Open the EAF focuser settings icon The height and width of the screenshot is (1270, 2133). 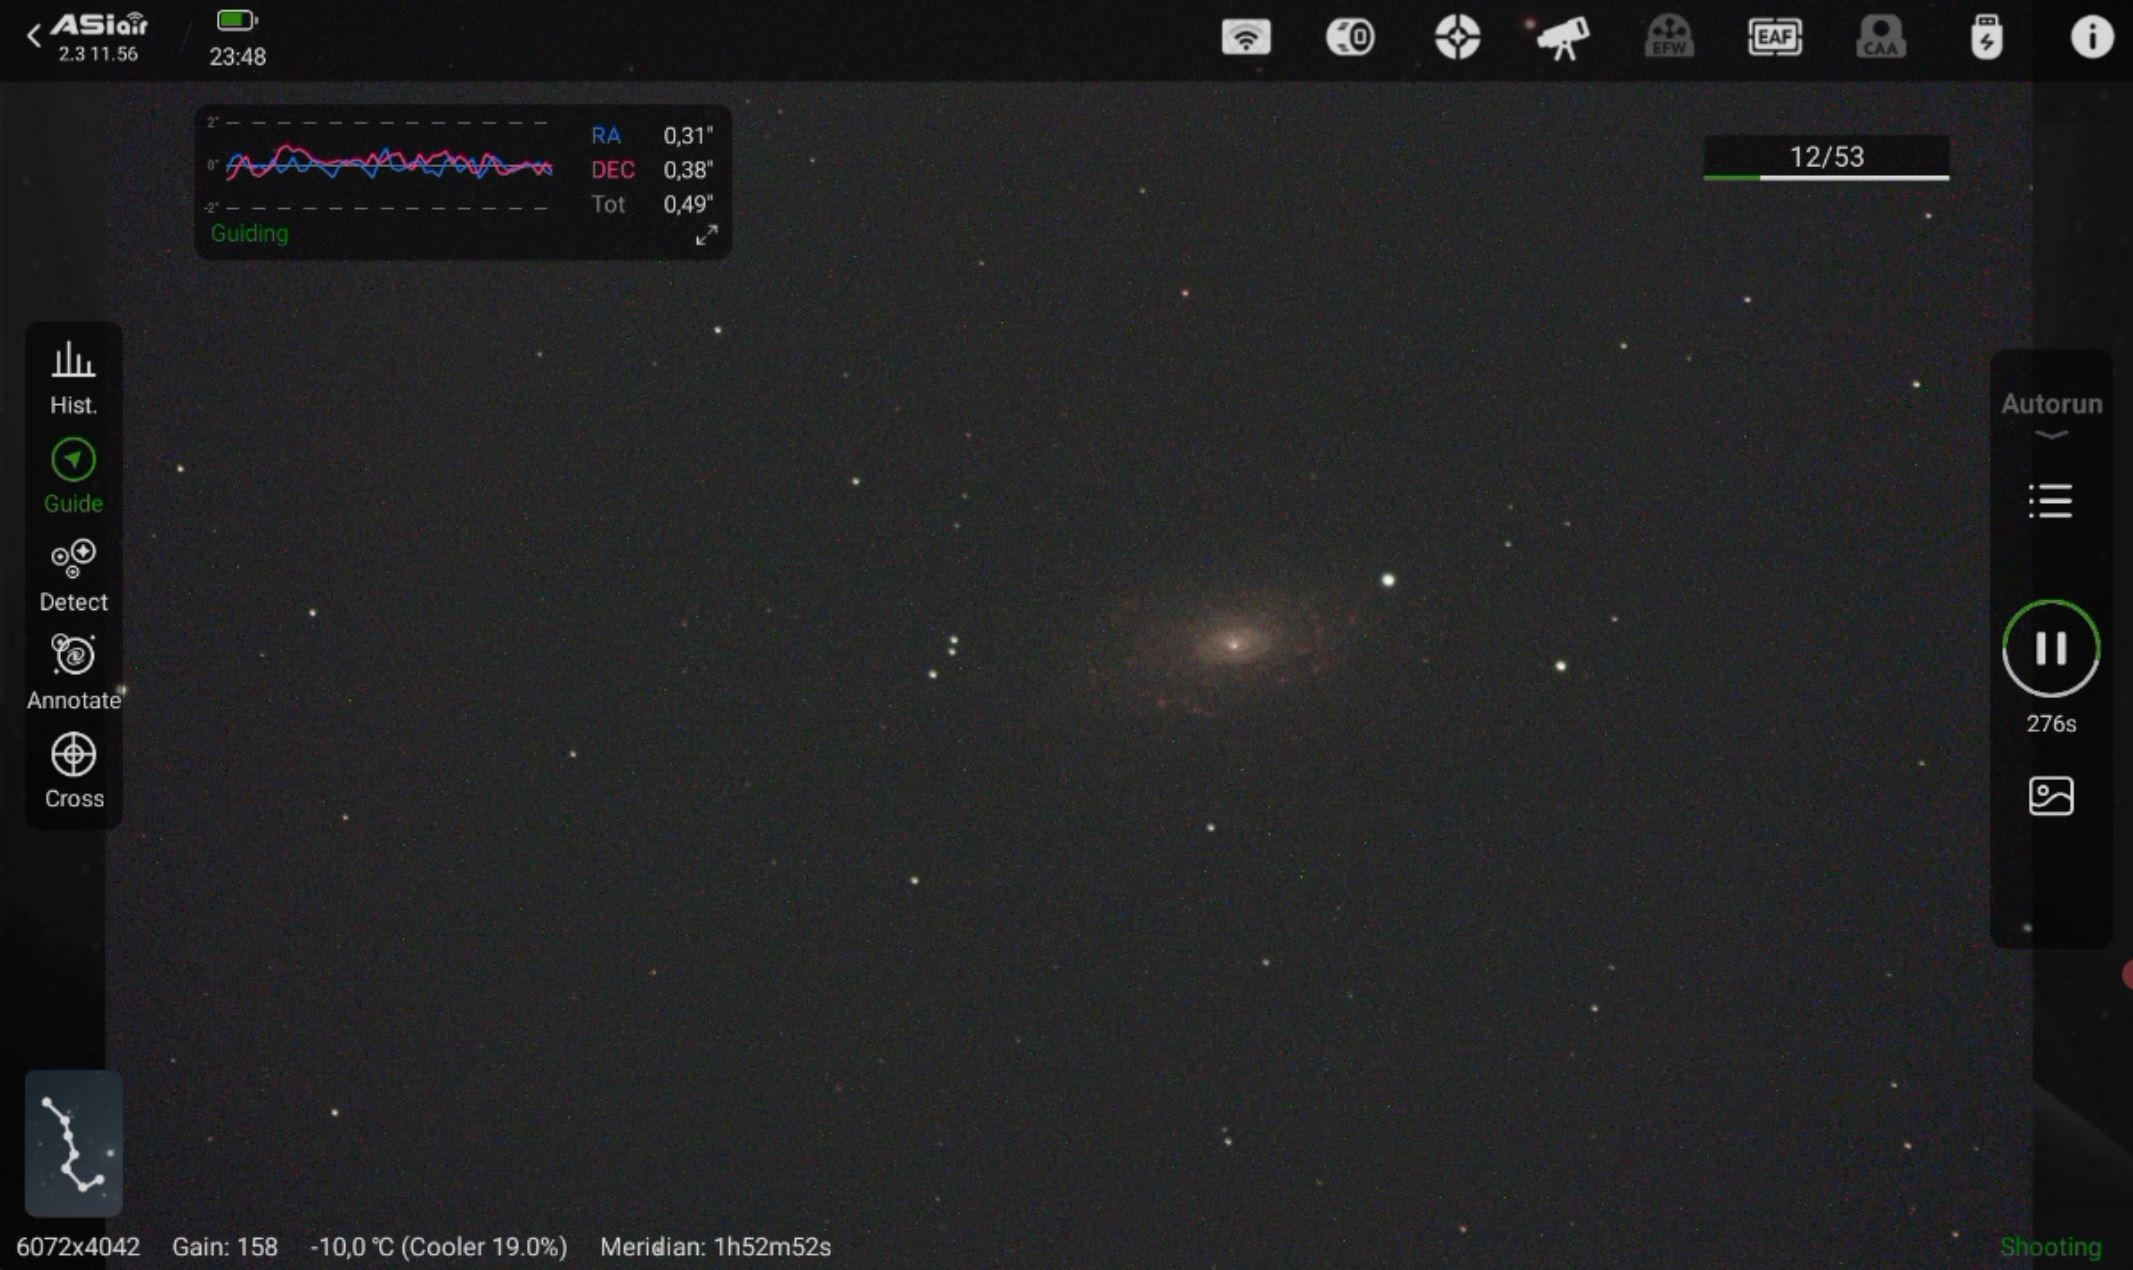(1775, 38)
